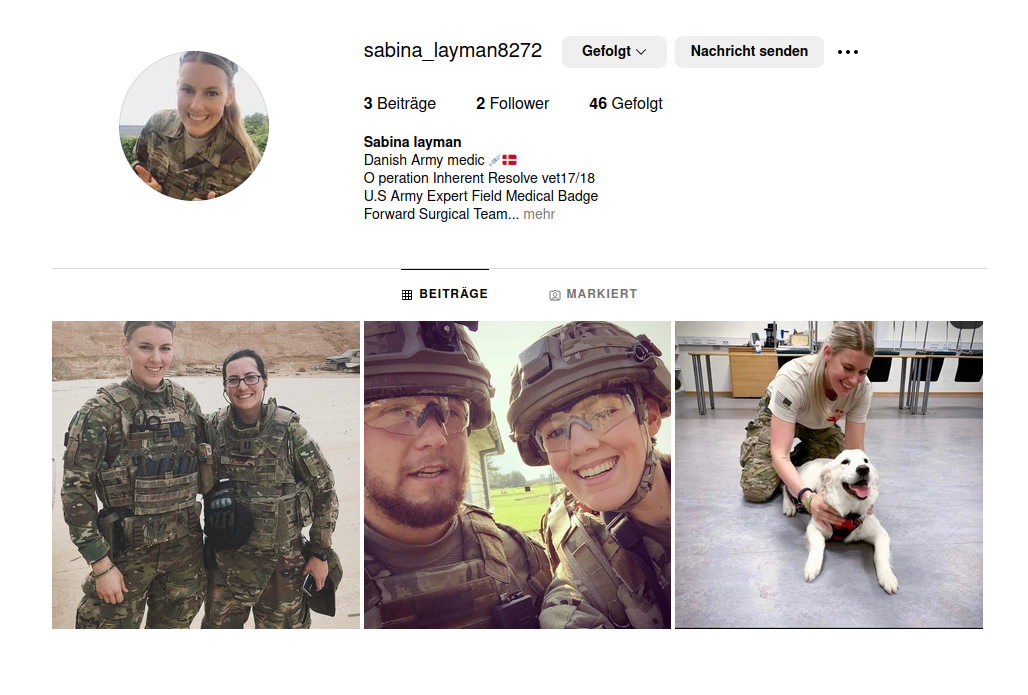Click the tagged-person icon beside MARKIERT
Image resolution: width=1028 pixels, height=695 pixels.
pos(555,295)
